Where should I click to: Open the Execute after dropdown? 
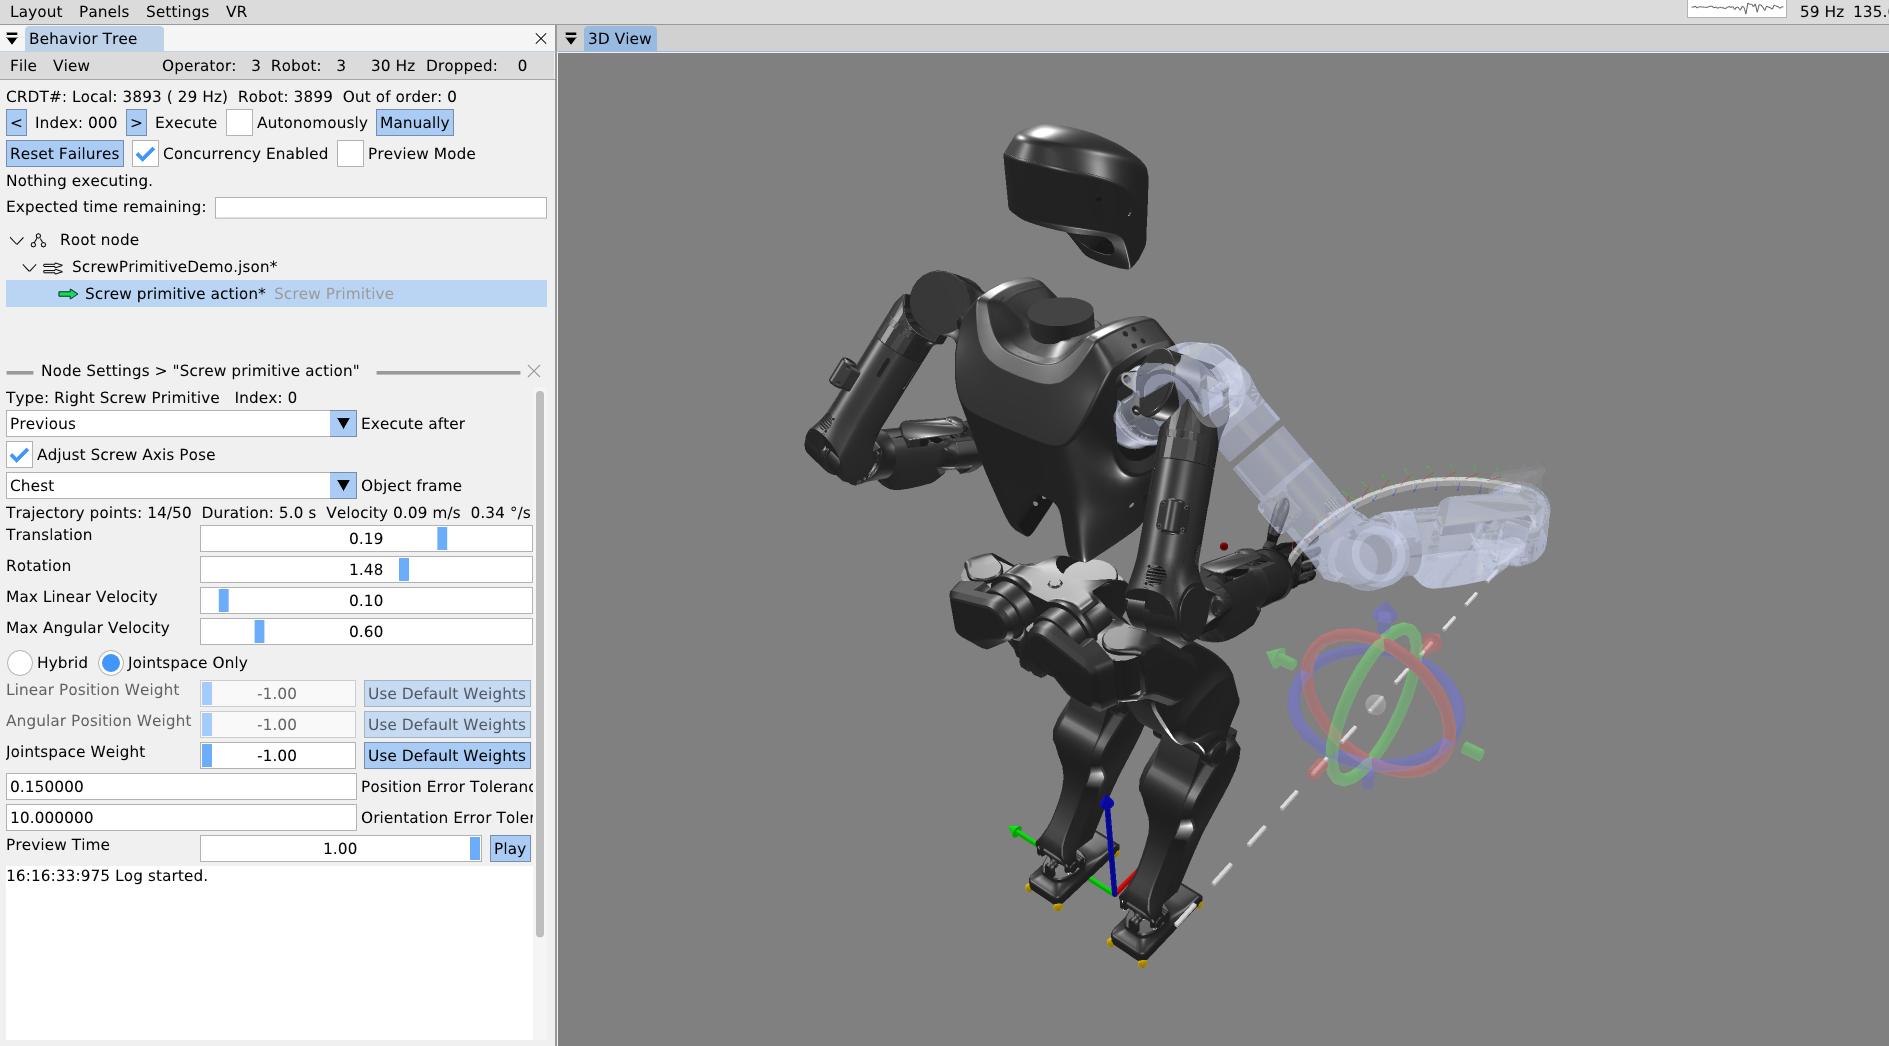pos(343,424)
